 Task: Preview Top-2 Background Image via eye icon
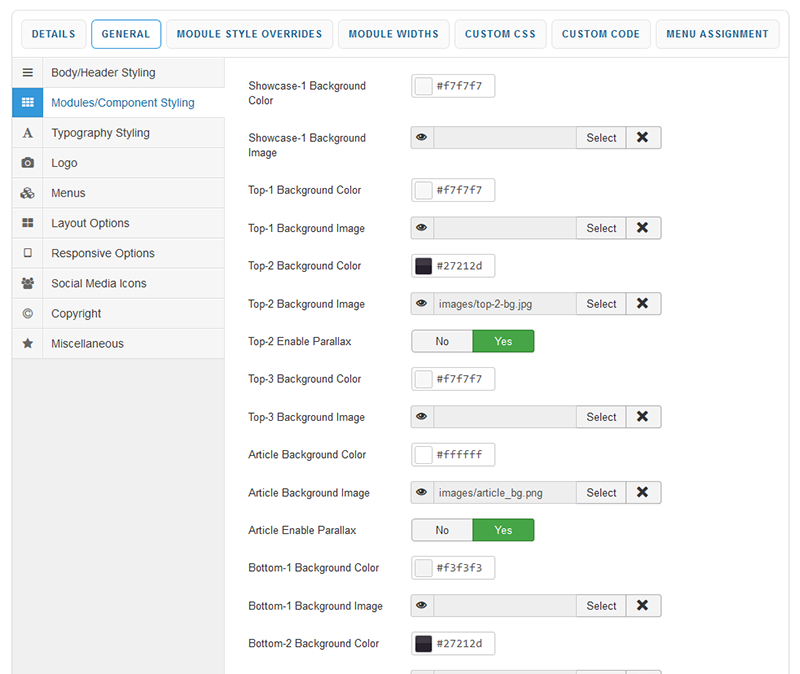pyautogui.click(x=422, y=303)
